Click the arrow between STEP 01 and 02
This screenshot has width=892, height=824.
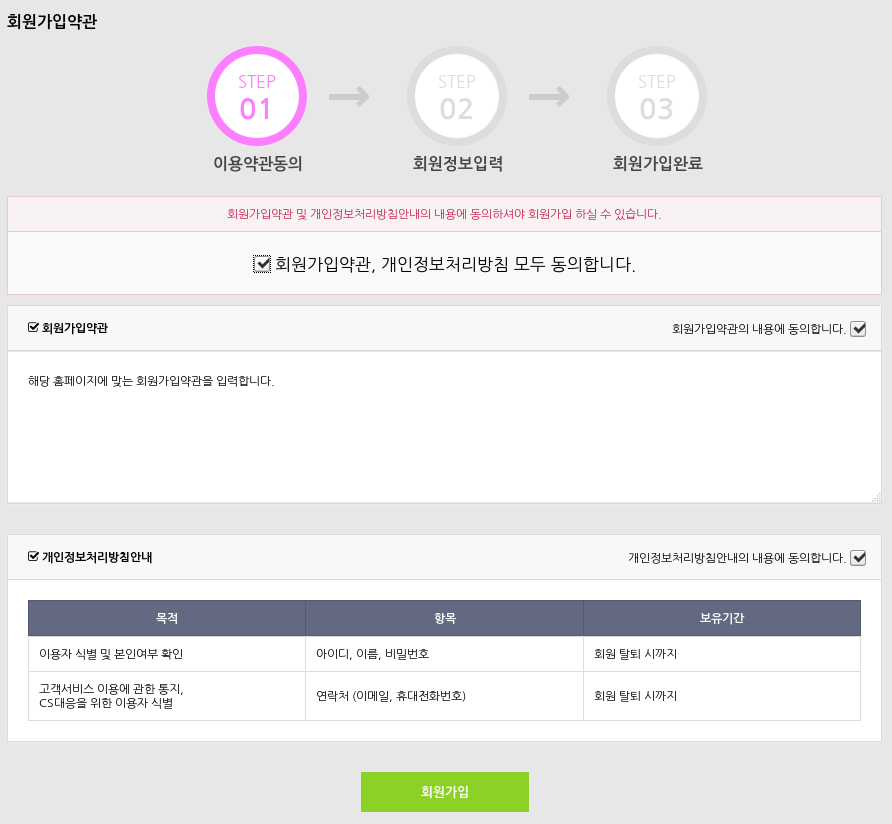pos(349,96)
